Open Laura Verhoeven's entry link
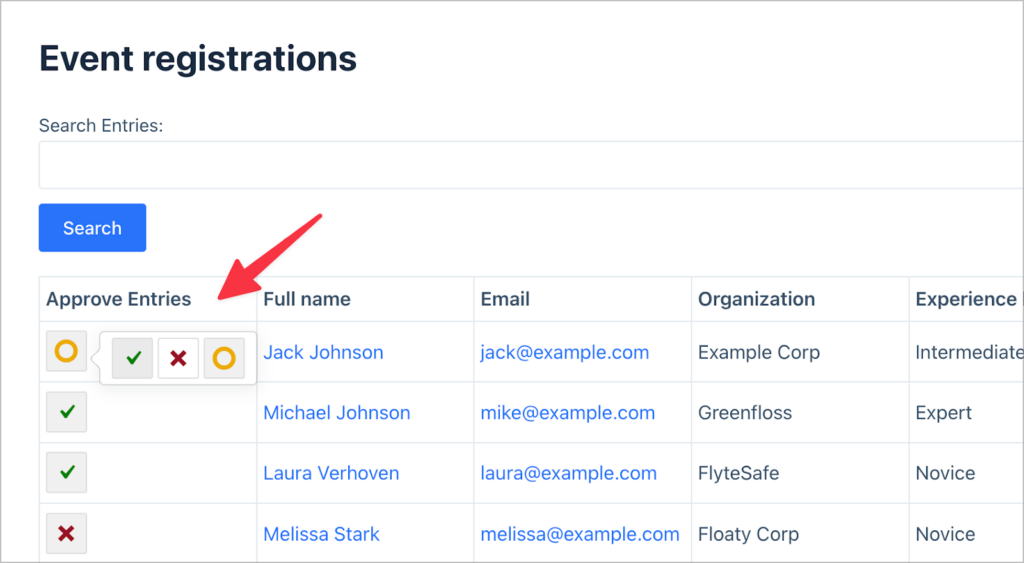Screen dimensions: 1024x563 [x=331, y=474]
